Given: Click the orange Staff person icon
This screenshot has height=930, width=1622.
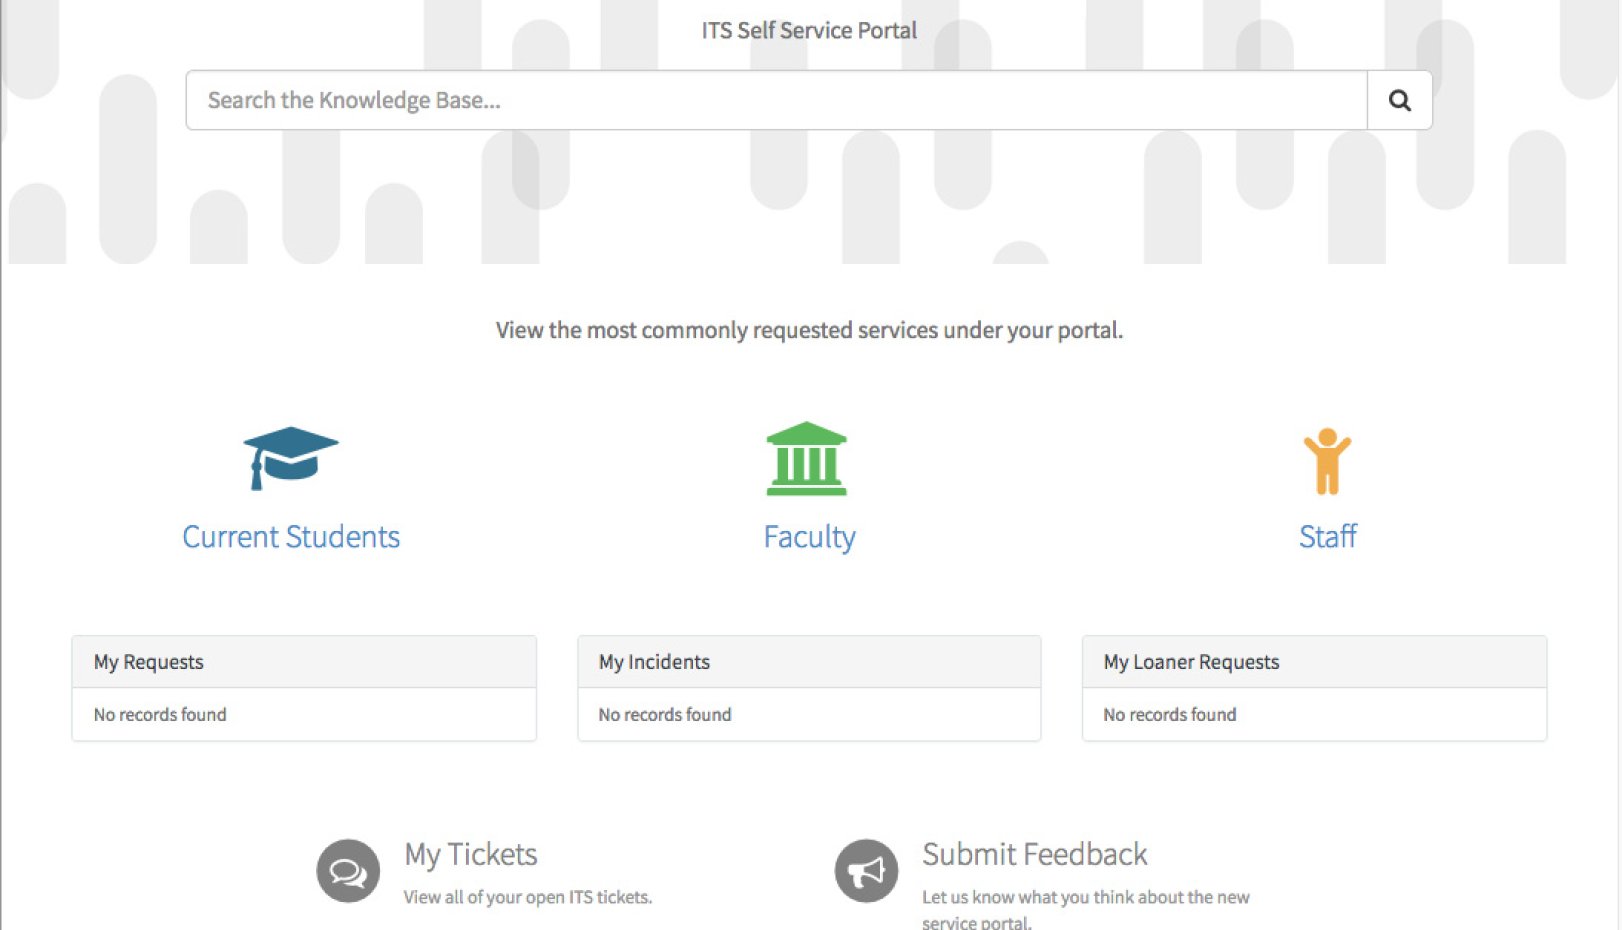Looking at the screenshot, I should (x=1327, y=461).
